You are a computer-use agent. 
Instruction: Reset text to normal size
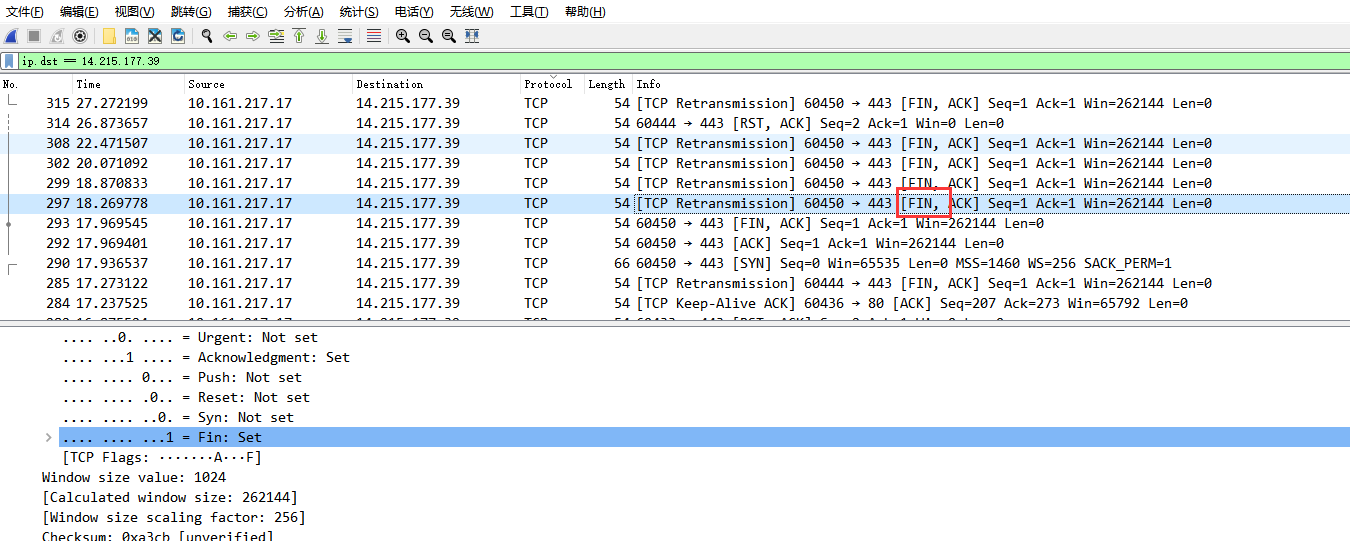pyautogui.click(x=449, y=36)
